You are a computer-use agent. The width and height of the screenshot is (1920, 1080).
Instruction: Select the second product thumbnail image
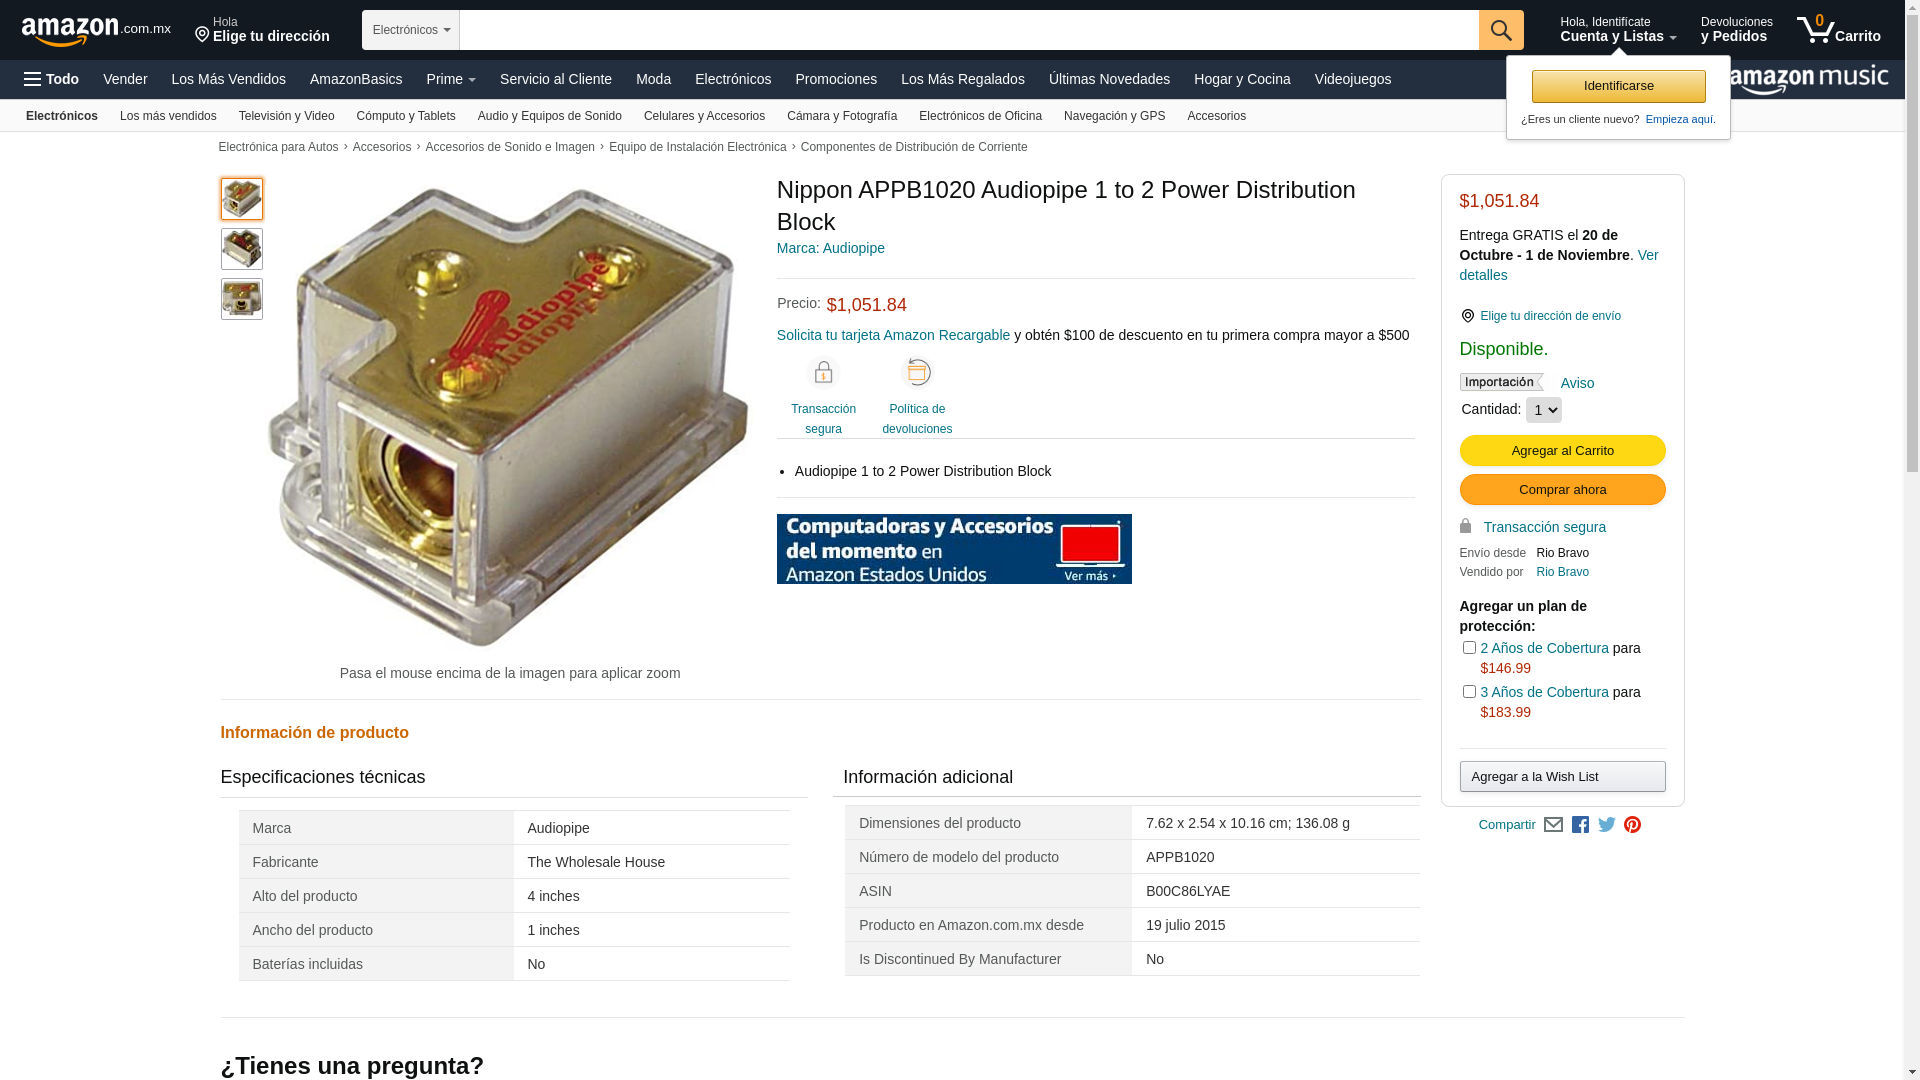point(242,249)
